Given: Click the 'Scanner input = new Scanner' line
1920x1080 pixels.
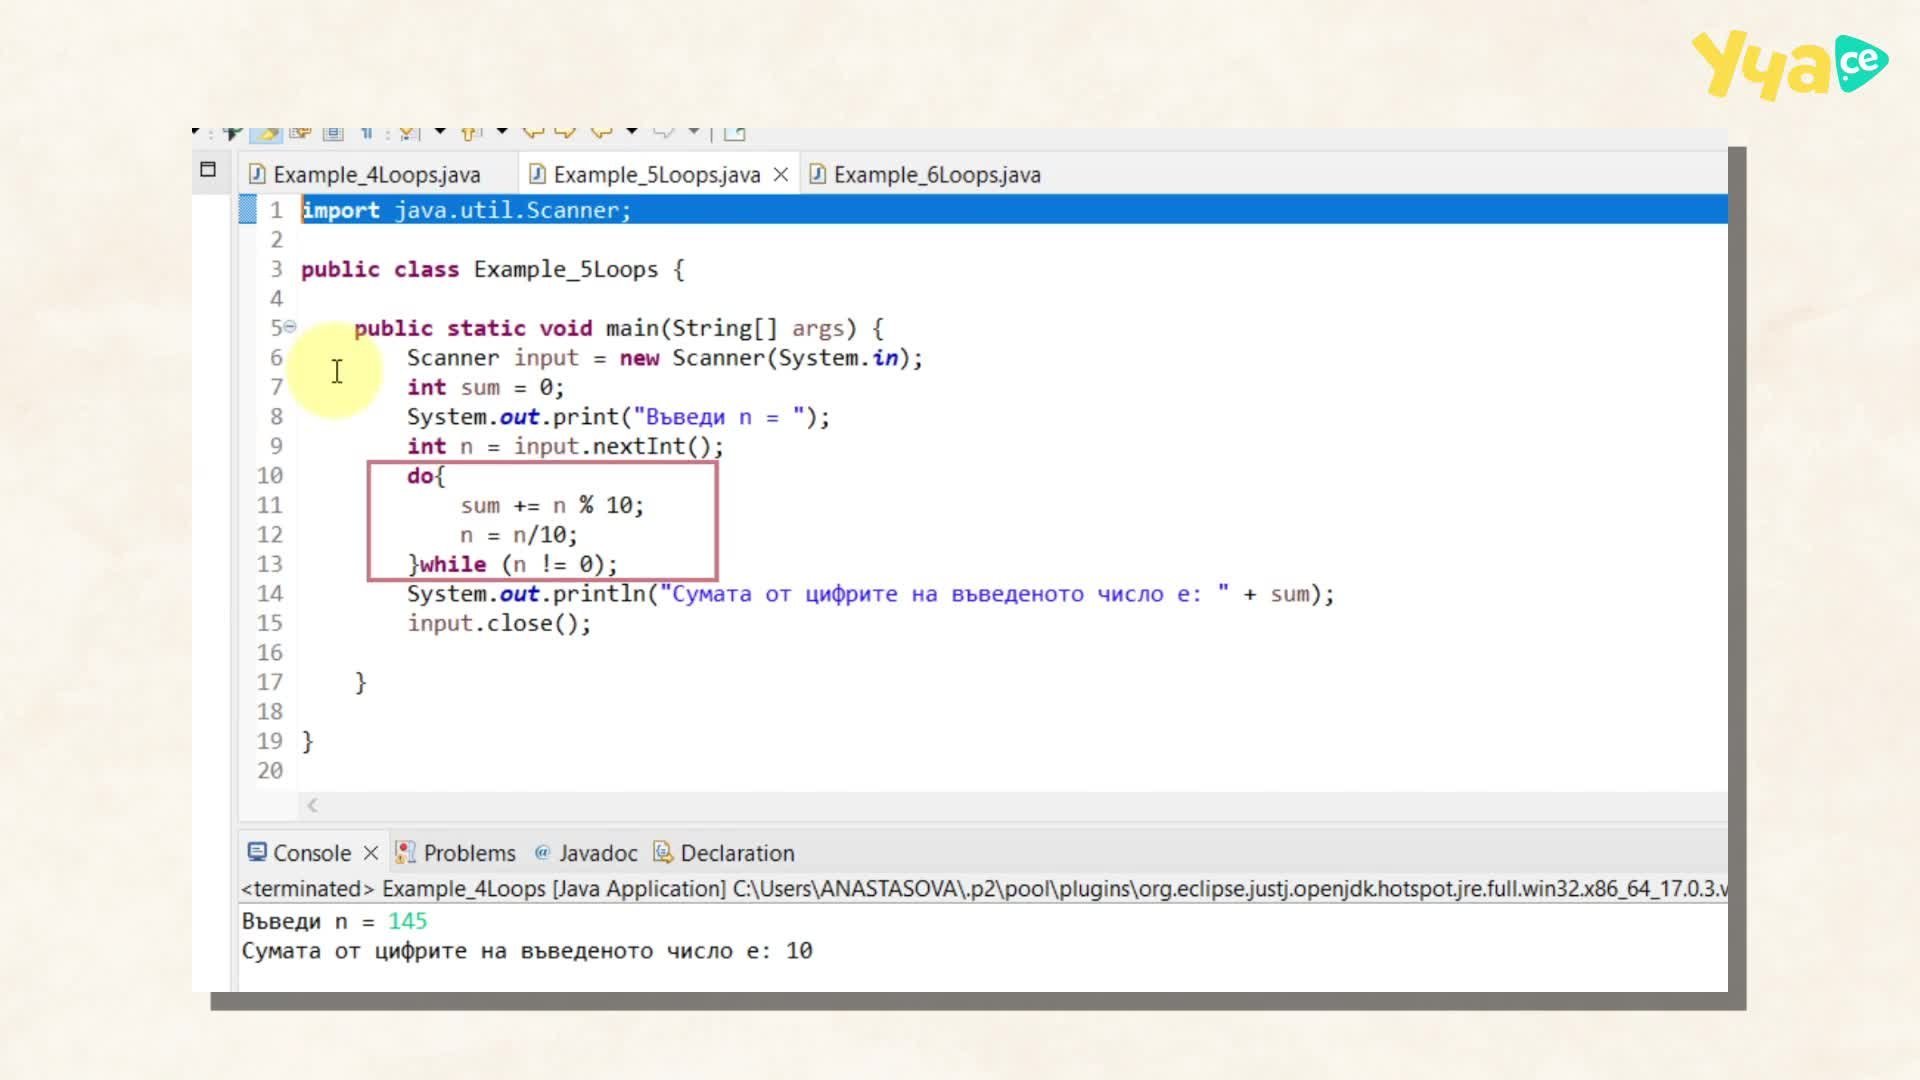Looking at the screenshot, I should (x=665, y=358).
